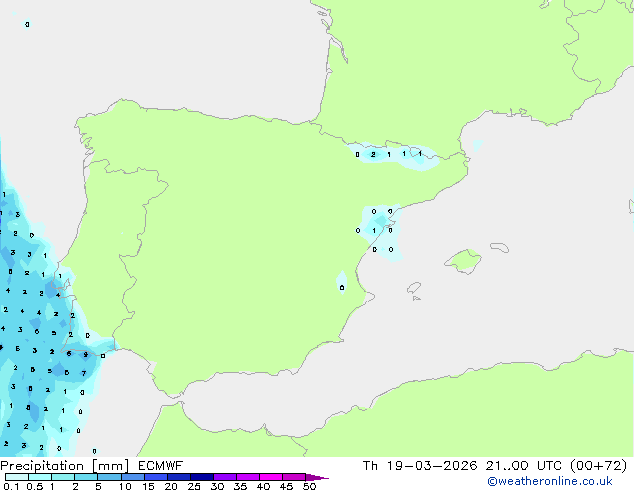Click the 0.1–0.5 mm legend swatch
The image size is (634, 490).
click(x=17, y=477)
